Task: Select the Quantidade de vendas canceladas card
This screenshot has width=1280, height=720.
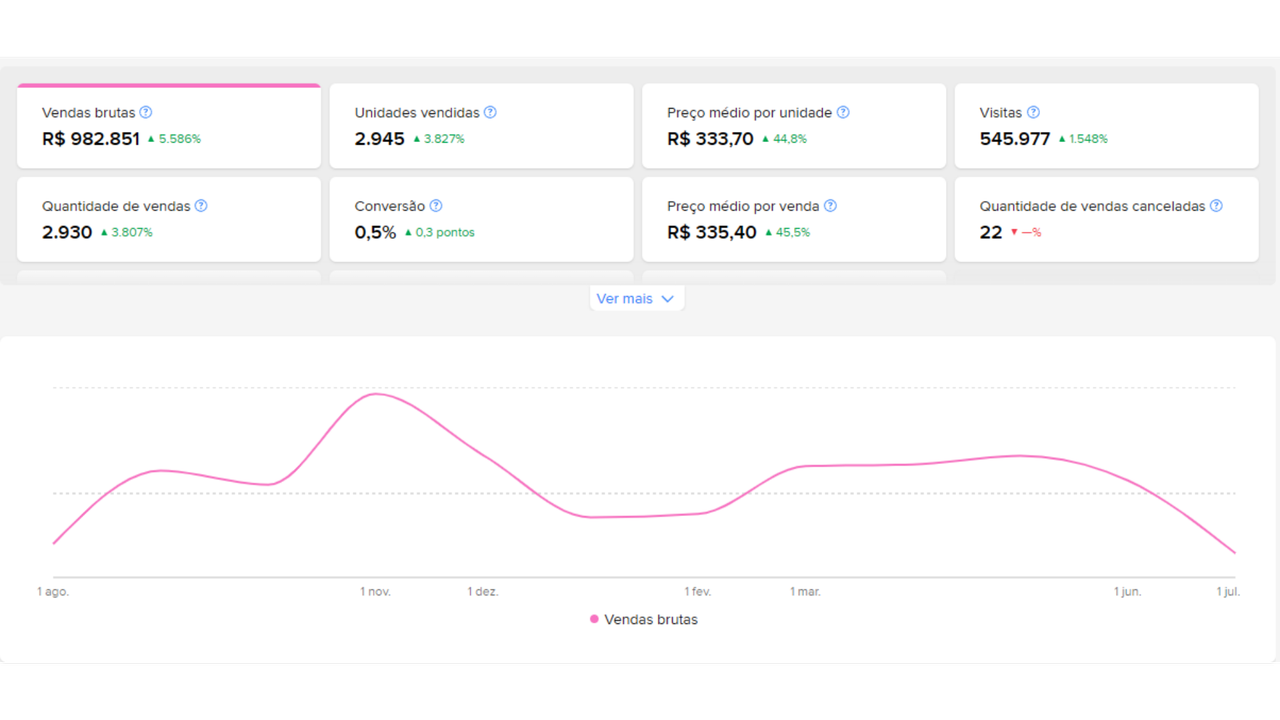Action: point(1106,219)
